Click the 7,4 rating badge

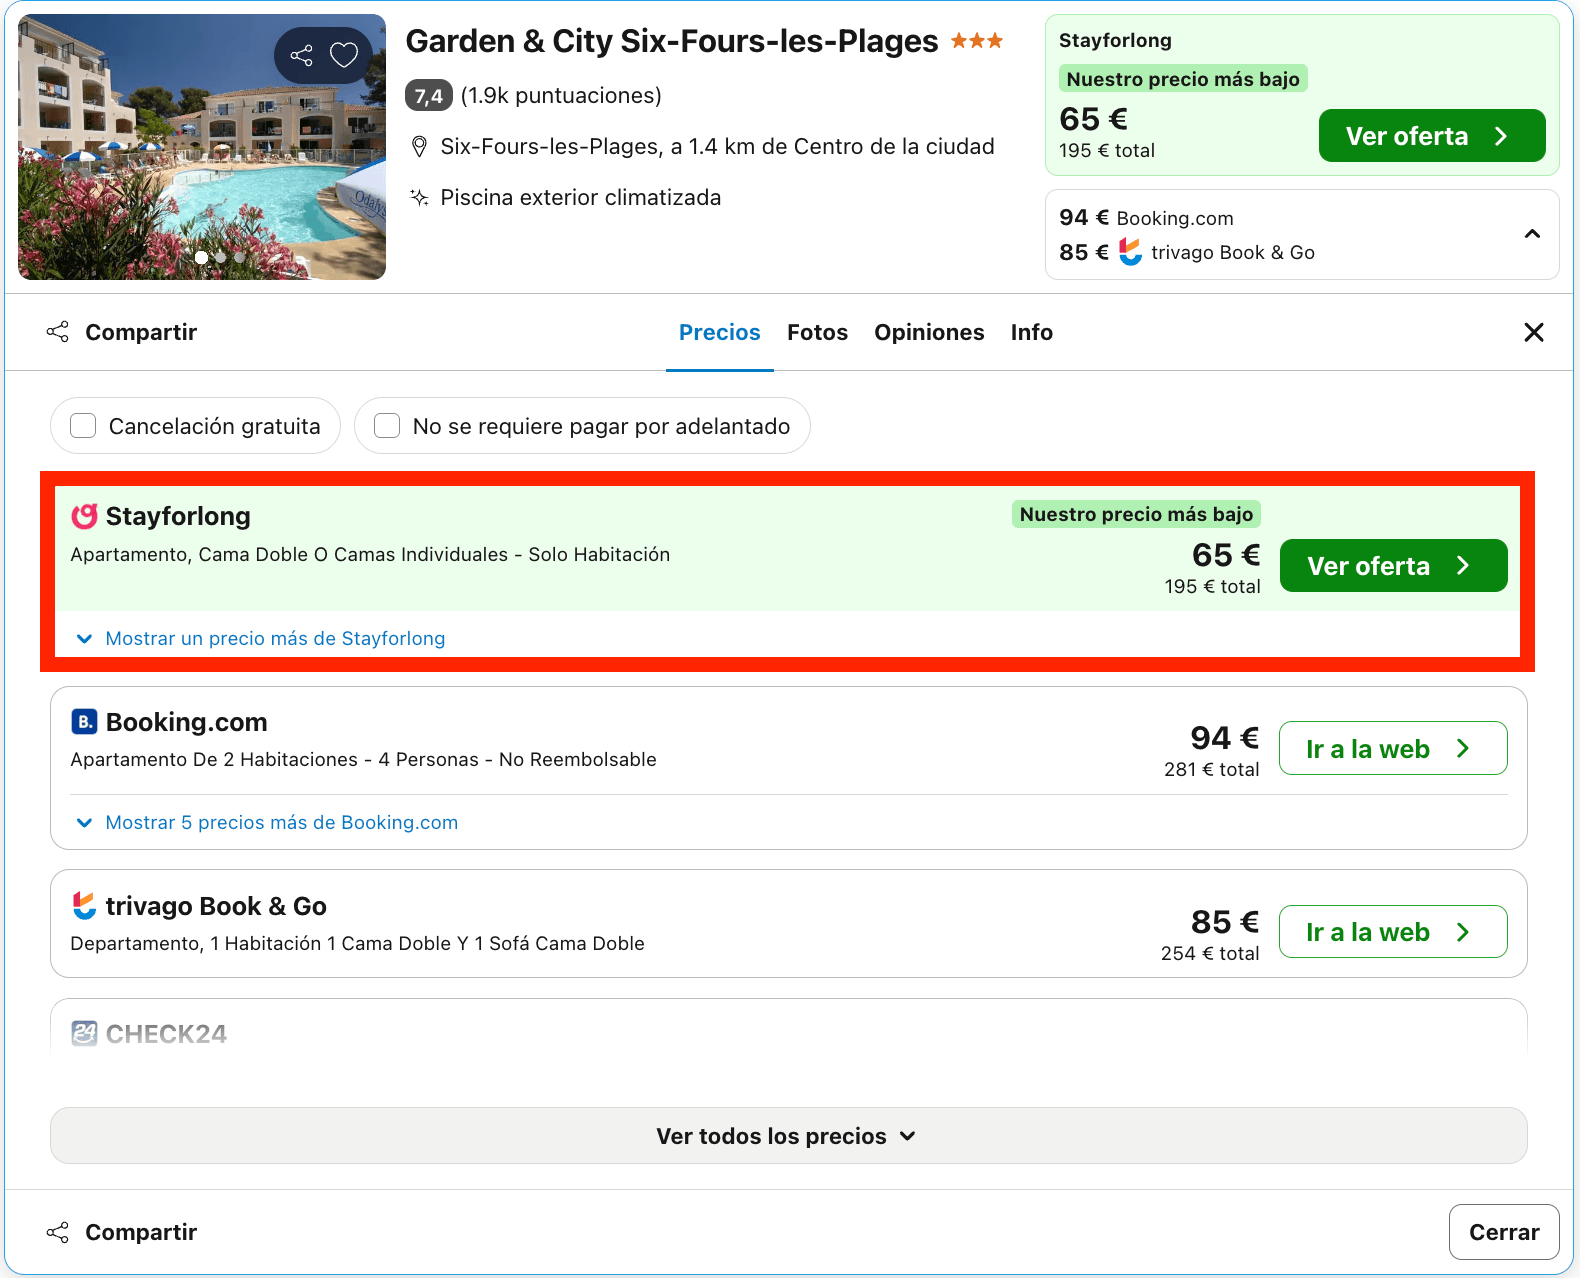(429, 95)
